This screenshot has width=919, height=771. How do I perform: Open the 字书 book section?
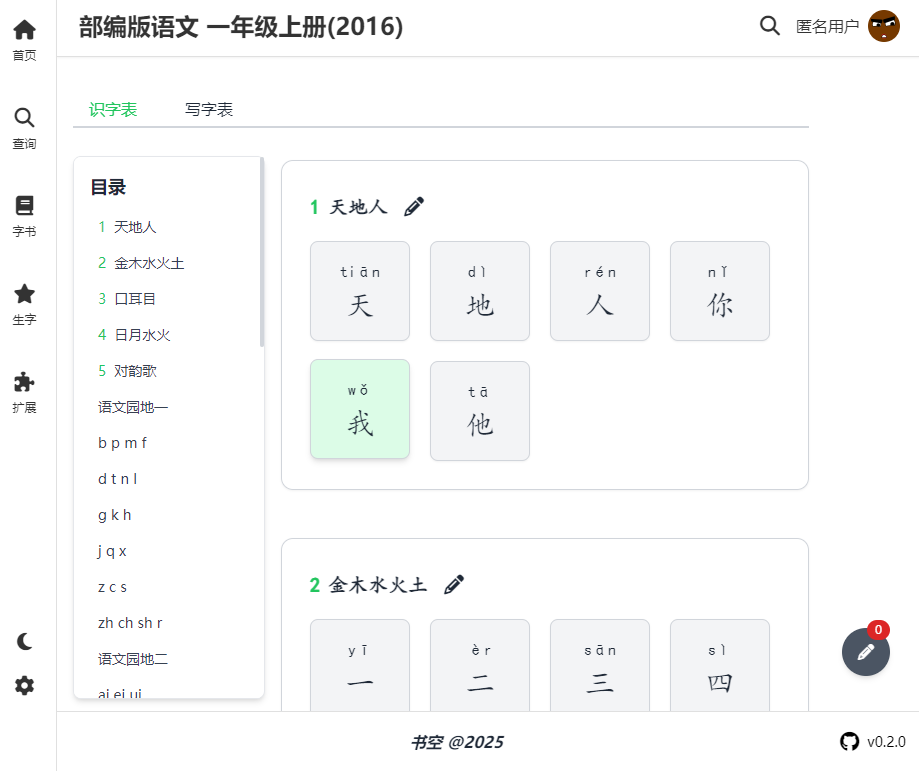click(24, 216)
